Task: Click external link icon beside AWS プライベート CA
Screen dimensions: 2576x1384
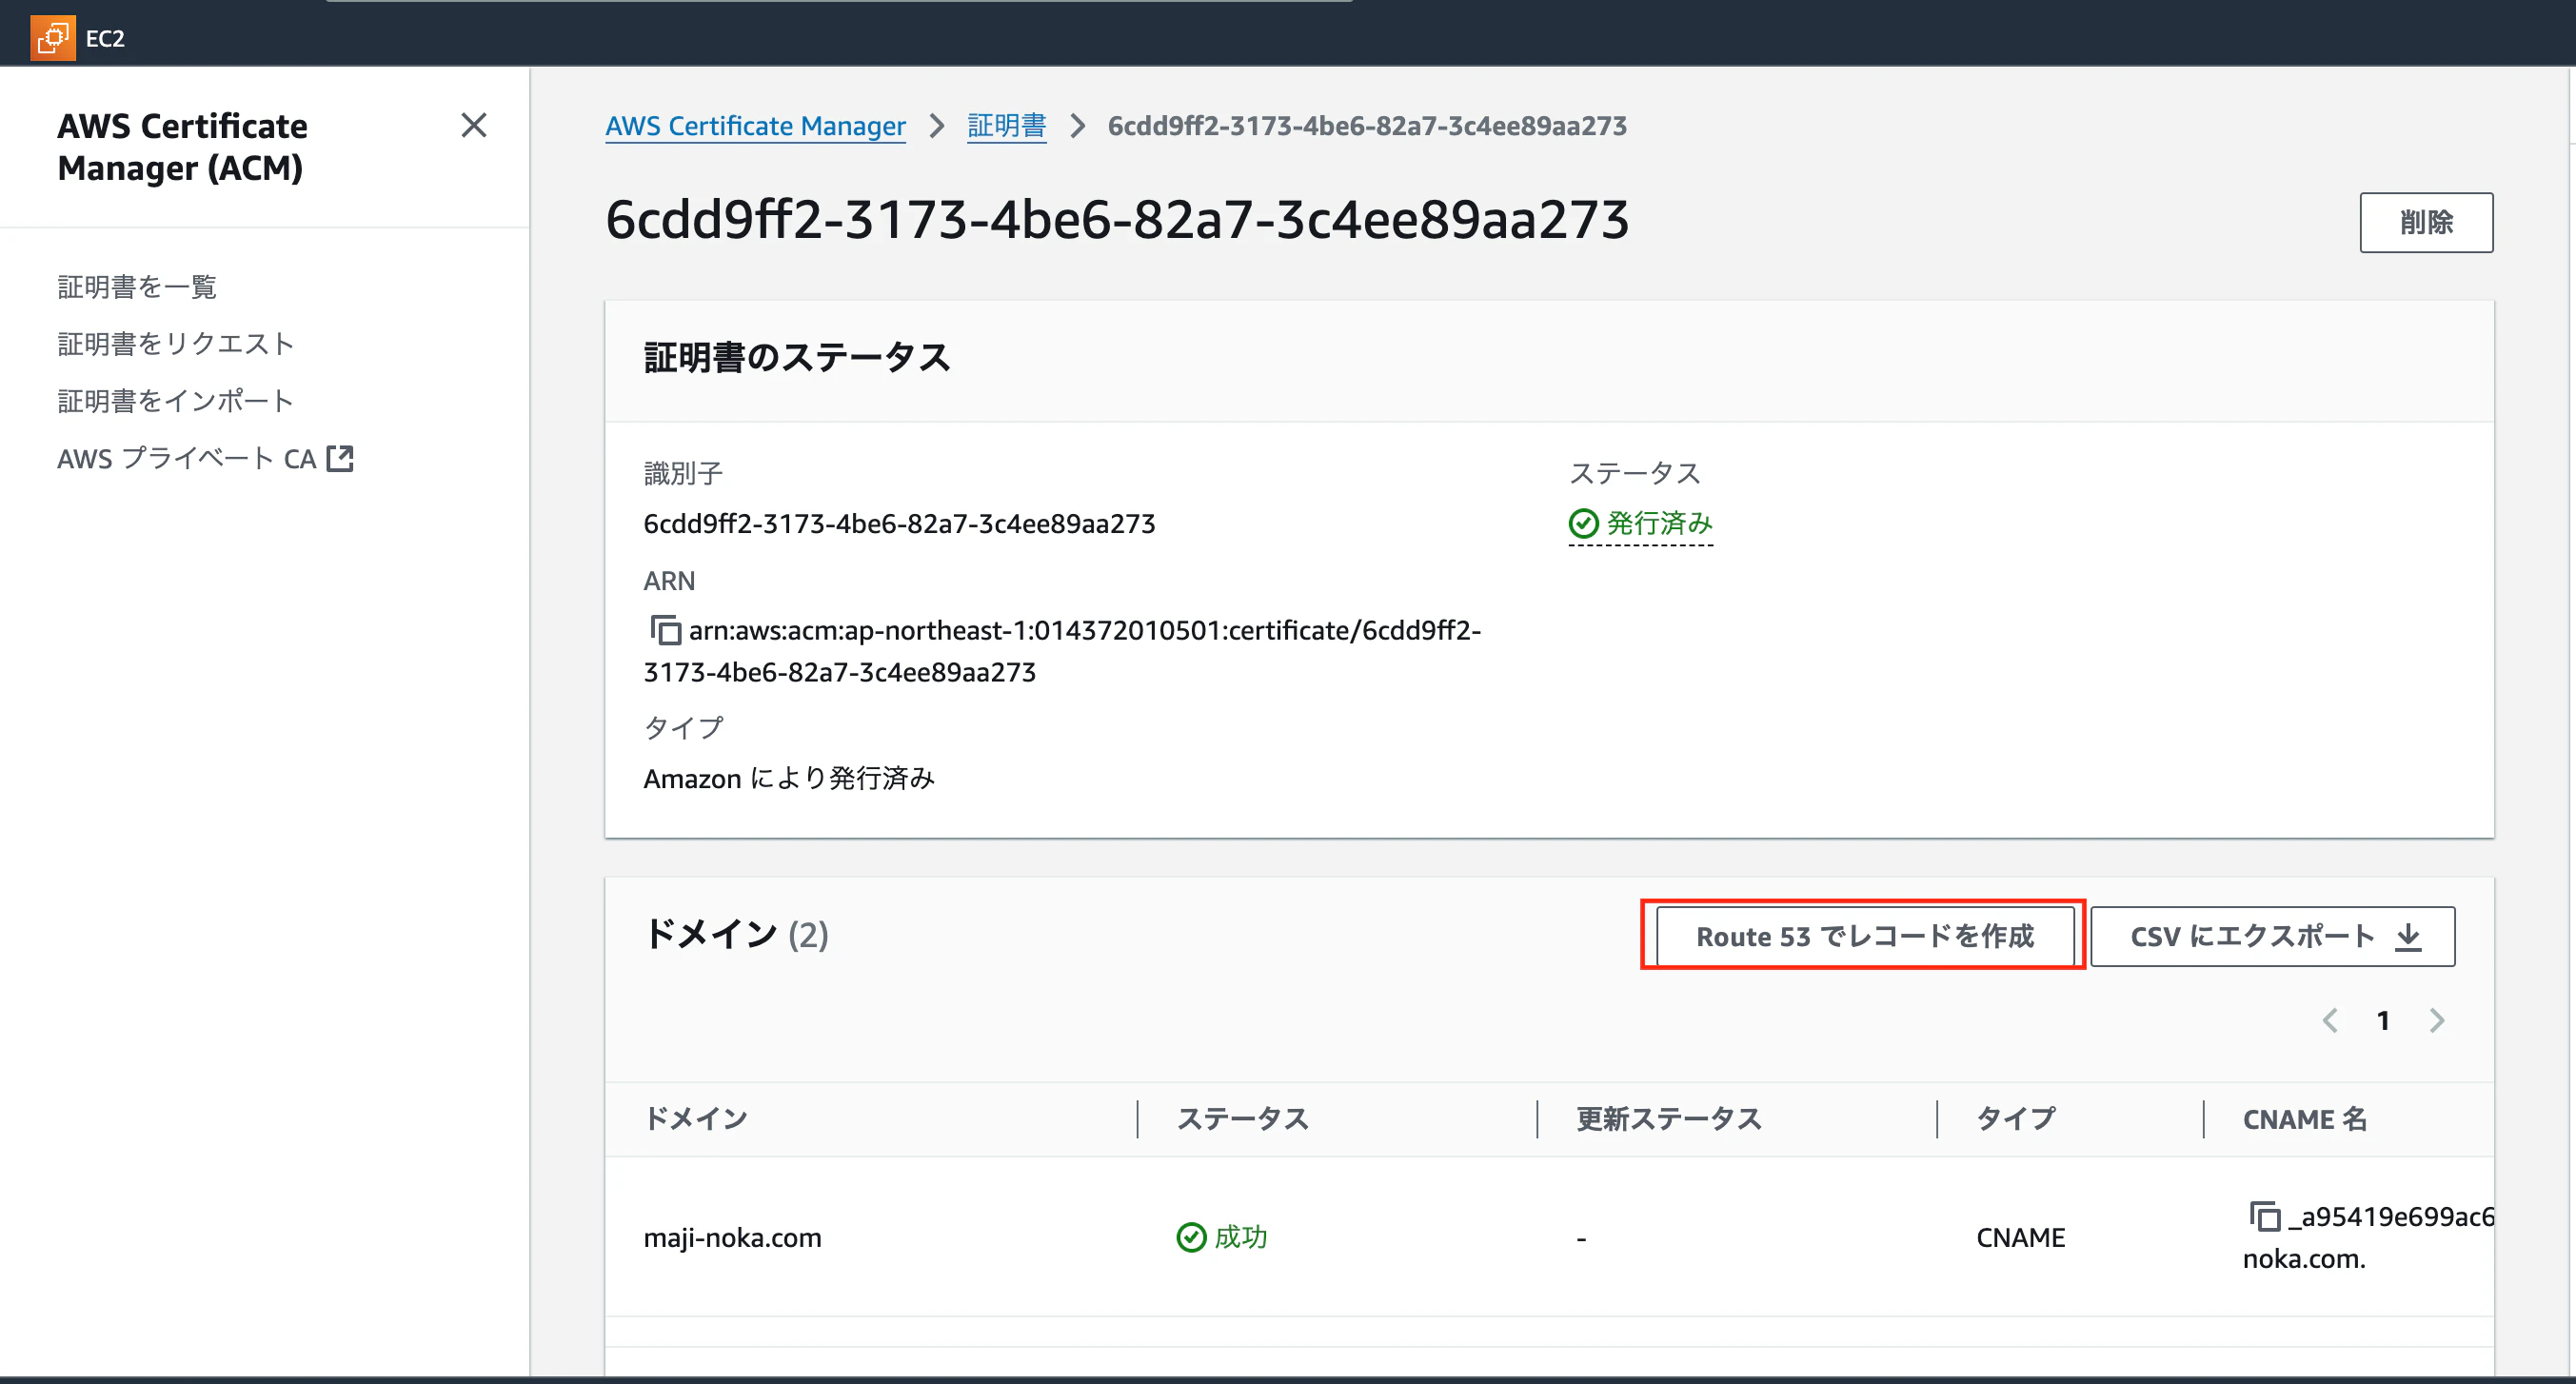Action: pos(340,458)
